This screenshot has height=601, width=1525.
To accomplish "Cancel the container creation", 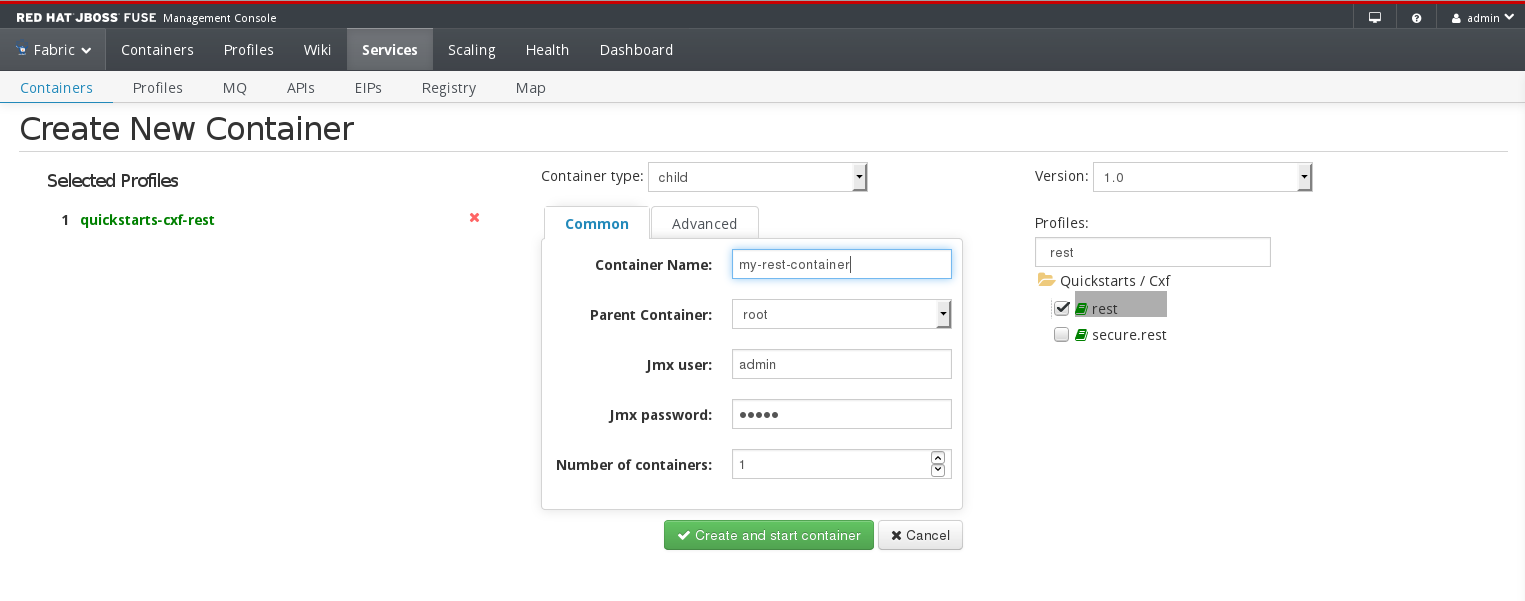I will pyautogui.click(x=920, y=535).
